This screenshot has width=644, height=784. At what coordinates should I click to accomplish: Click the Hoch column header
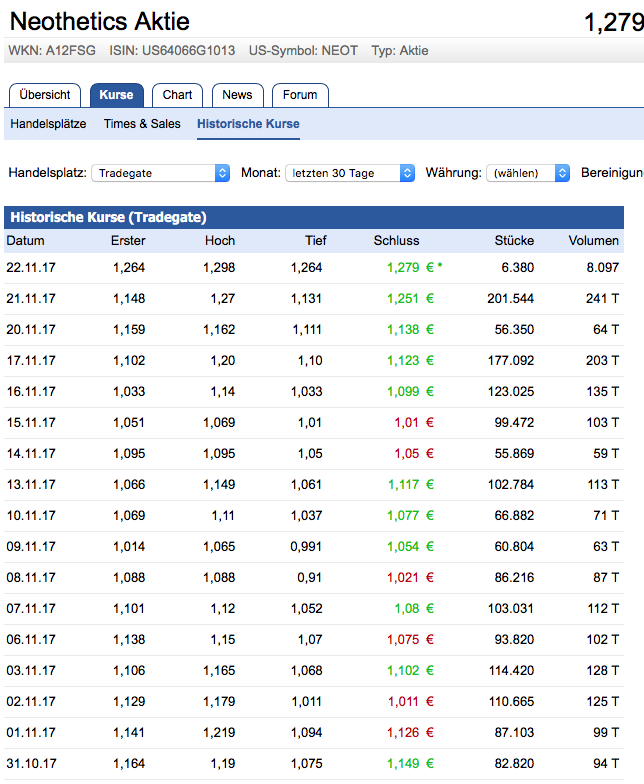pos(220,241)
